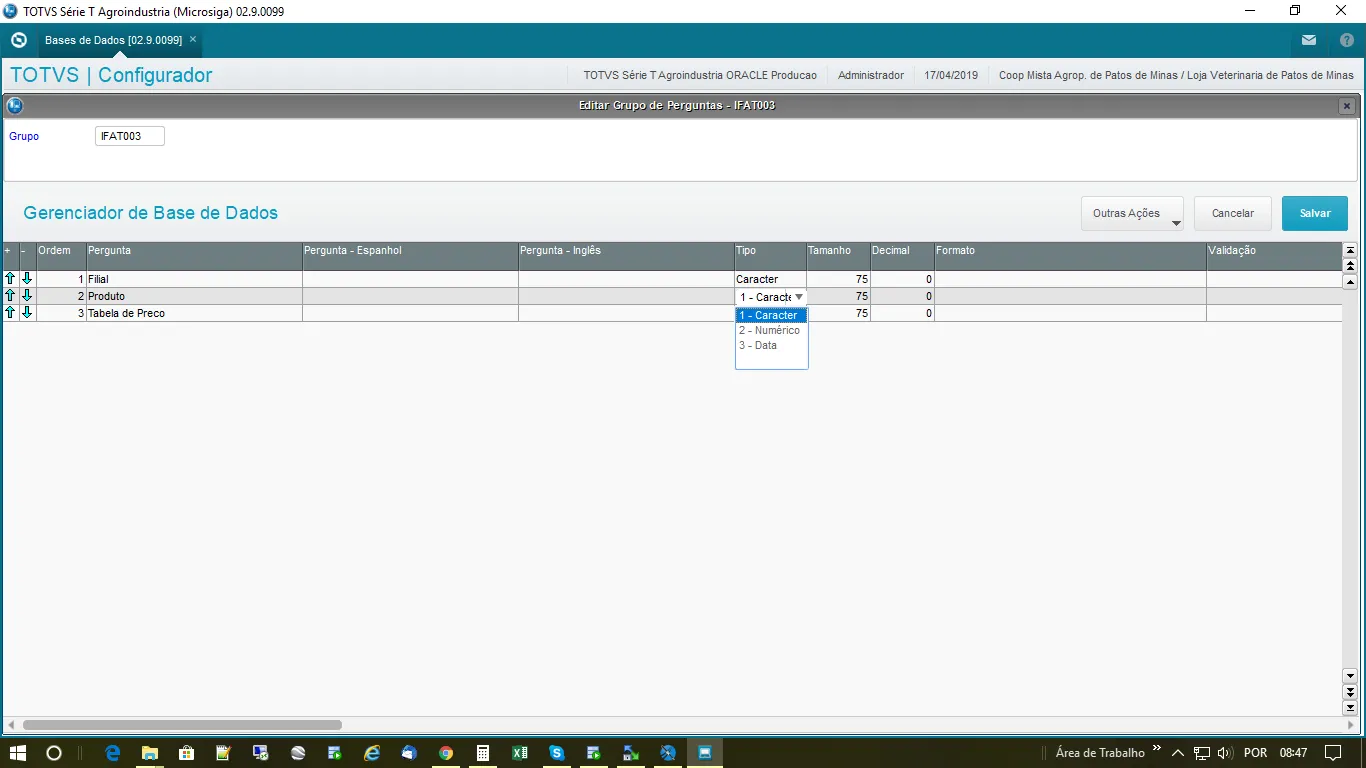Choose '2 - Numérico' in the Tipo list
Image resolution: width=1366 pixels, height=768 pixels.
point(771,330)
